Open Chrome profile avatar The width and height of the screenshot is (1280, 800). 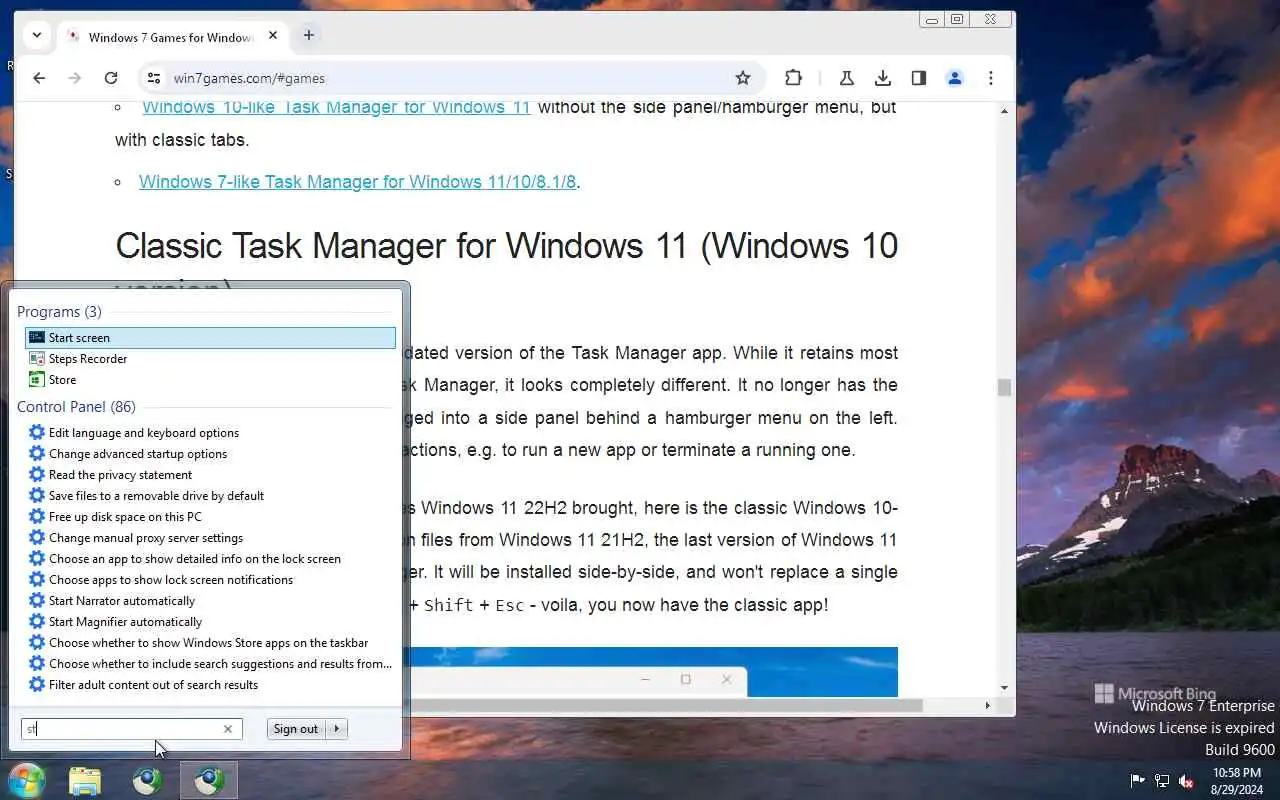954,78
